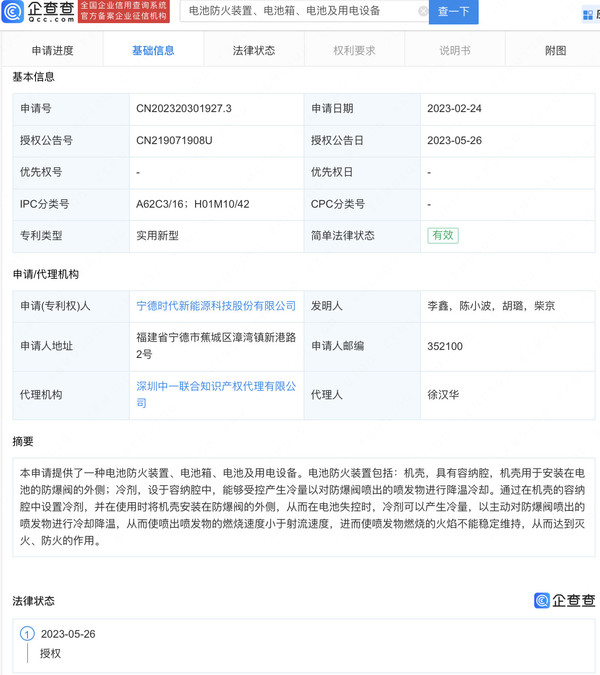Click application date 2023-02-24
This screenshot has width=600, height=675.
click(x=454, y=108)
